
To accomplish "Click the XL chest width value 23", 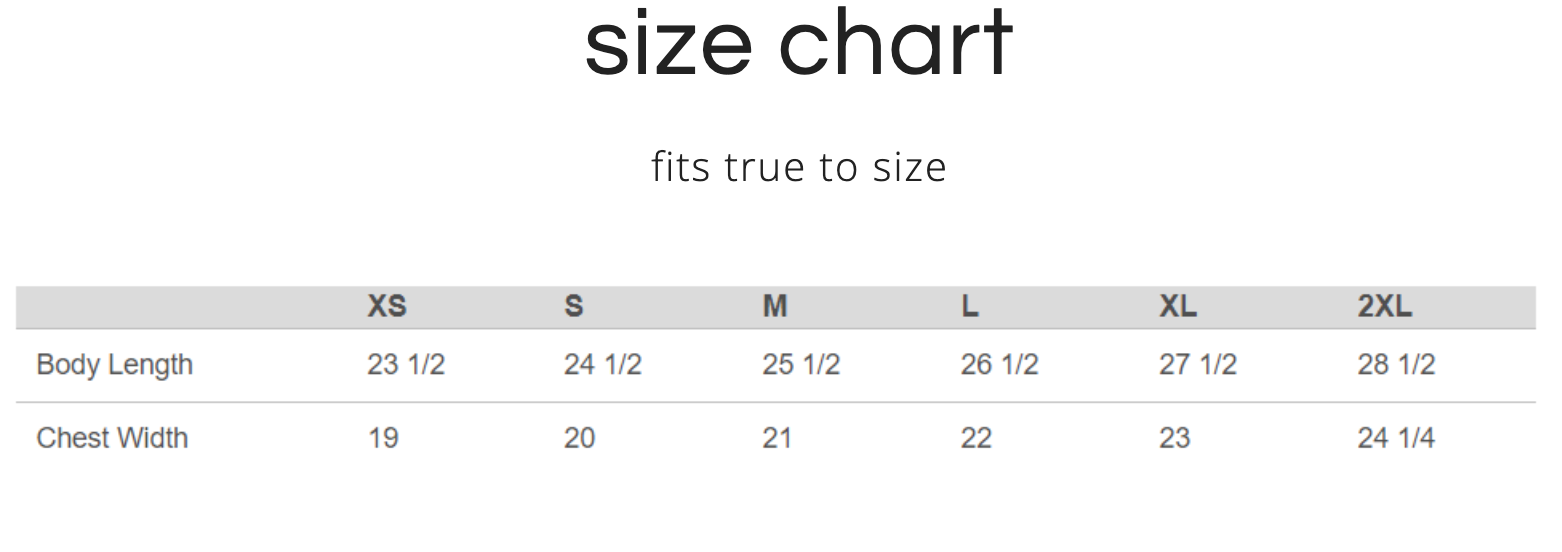I will click(1174, 438).
